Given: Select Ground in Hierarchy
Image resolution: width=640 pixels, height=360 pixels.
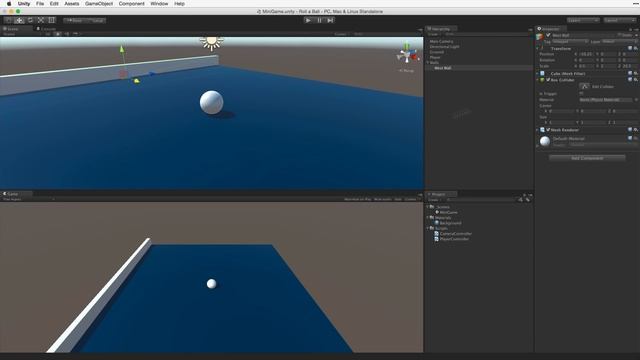Looking at the screenshot, I should 436,52.
